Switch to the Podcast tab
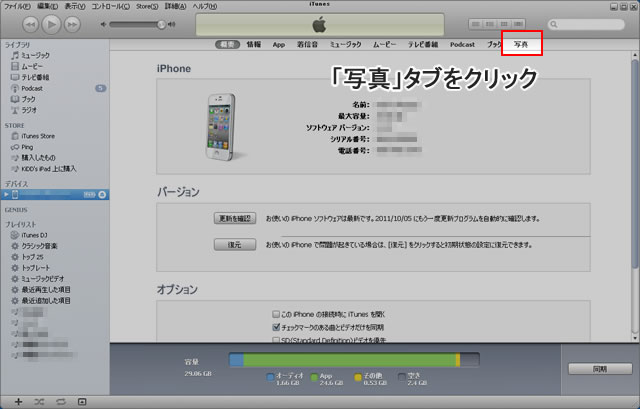Viewport: 640px width, 409px height. coord(462,44)
